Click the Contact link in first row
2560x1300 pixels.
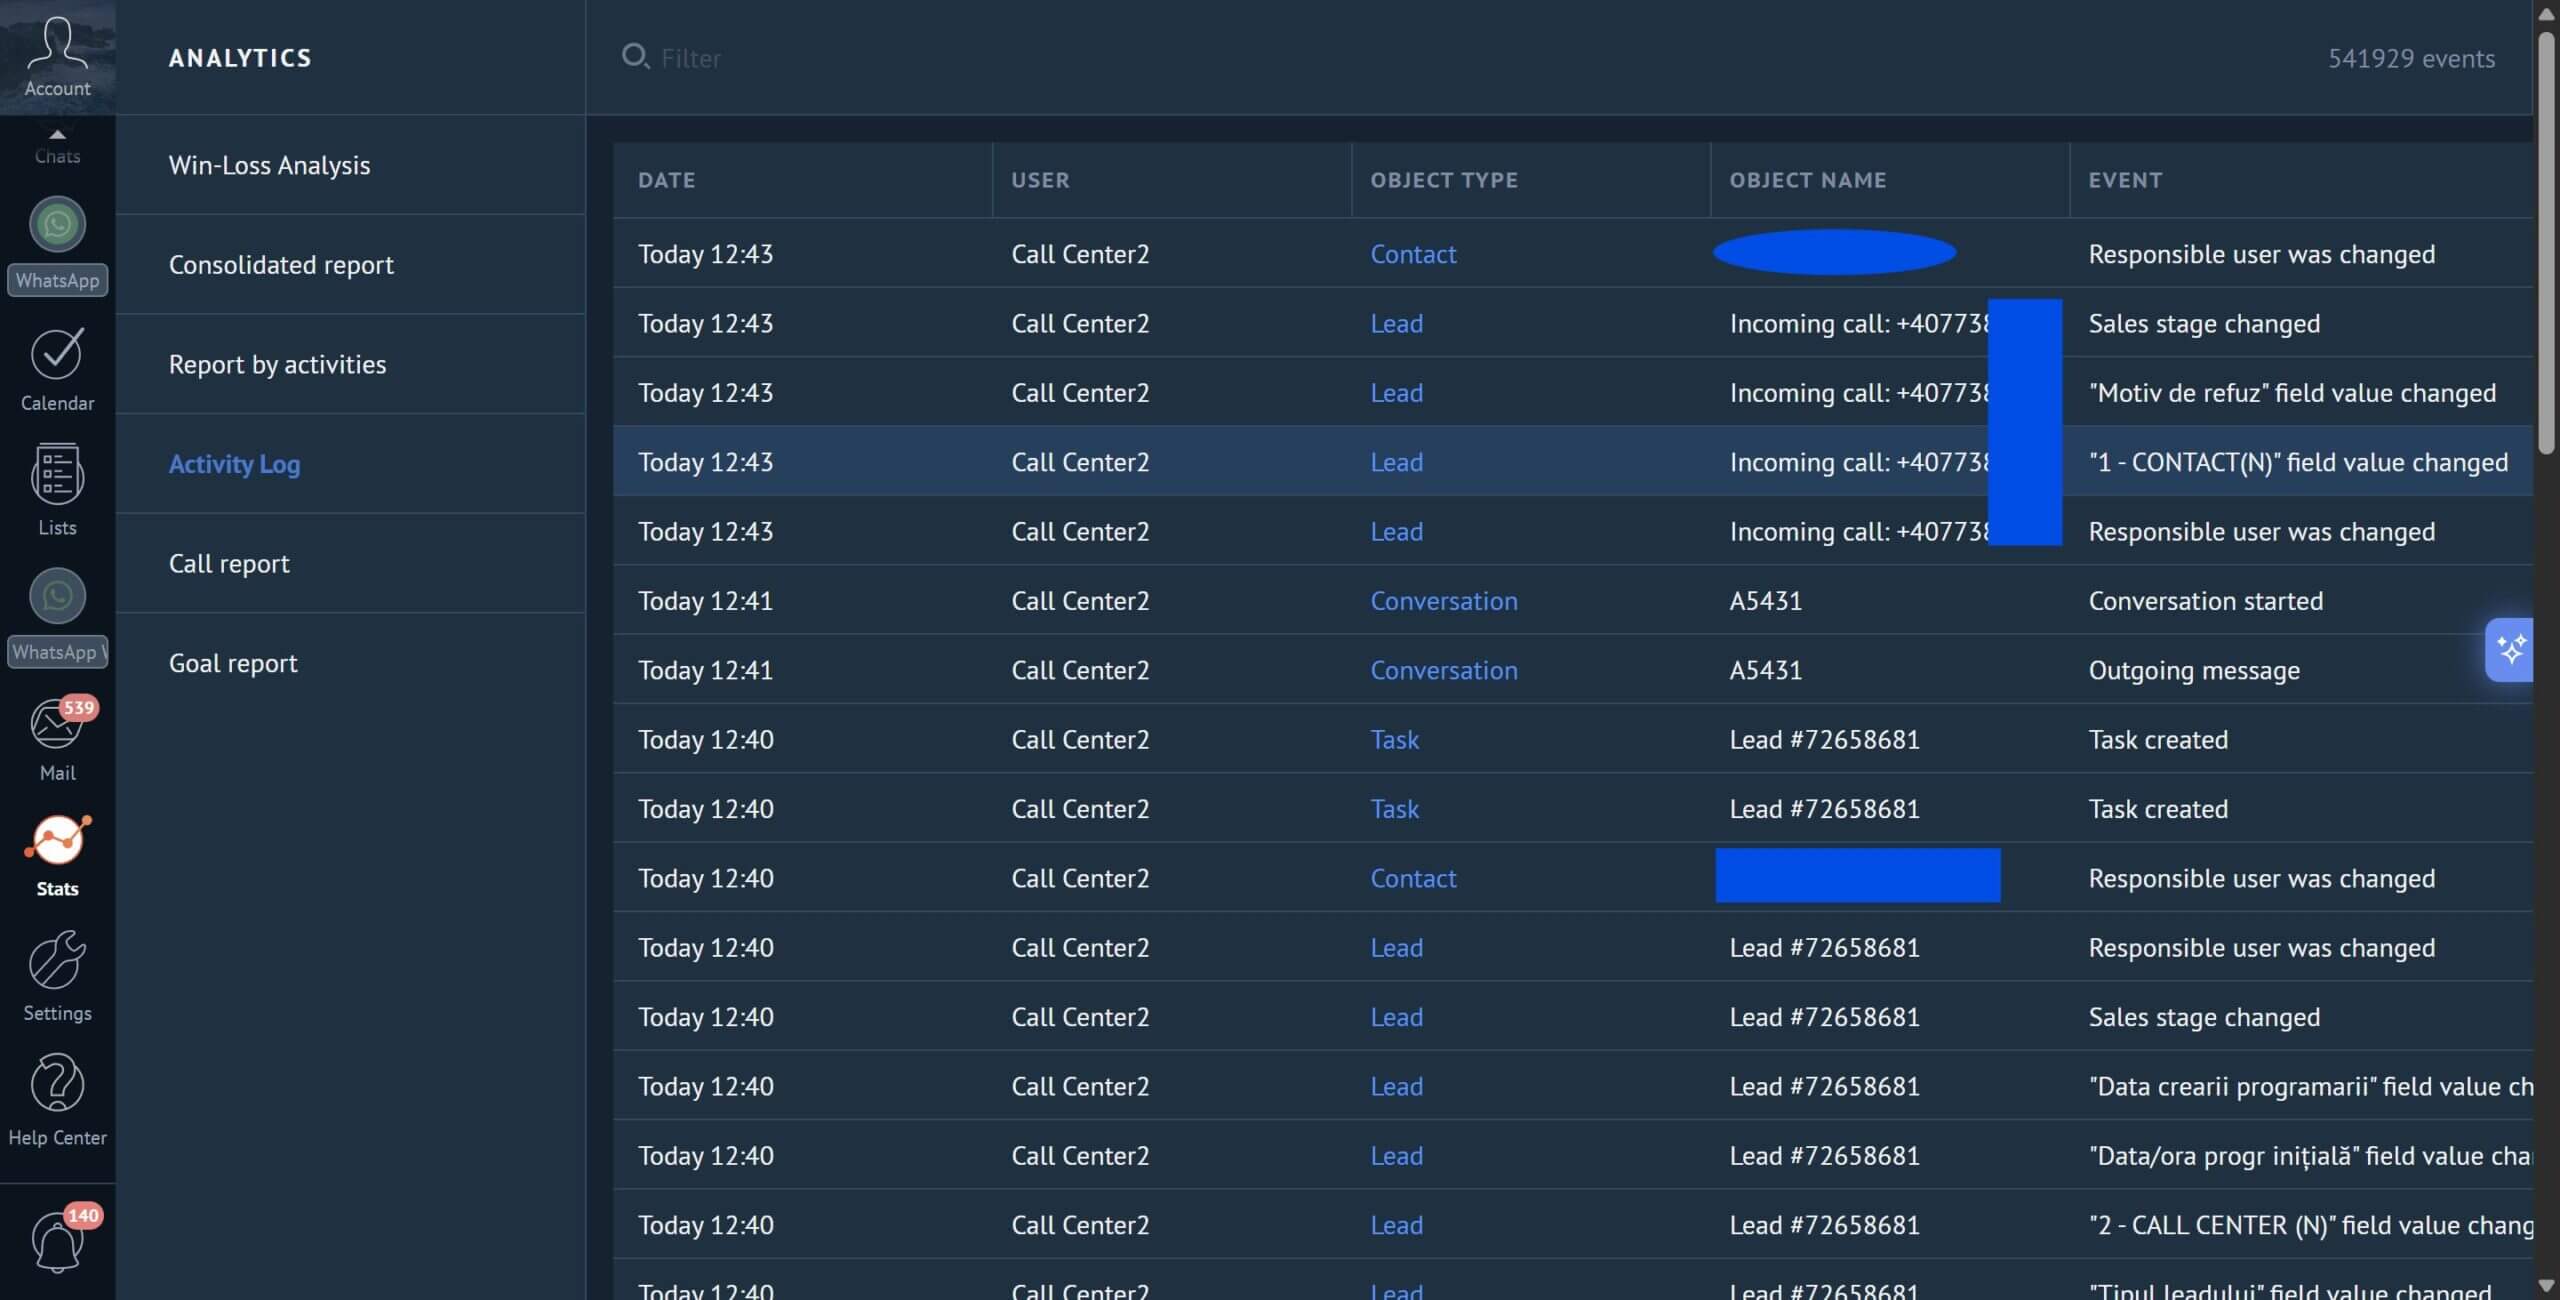pyautogui.click(x=1412, y=254)
